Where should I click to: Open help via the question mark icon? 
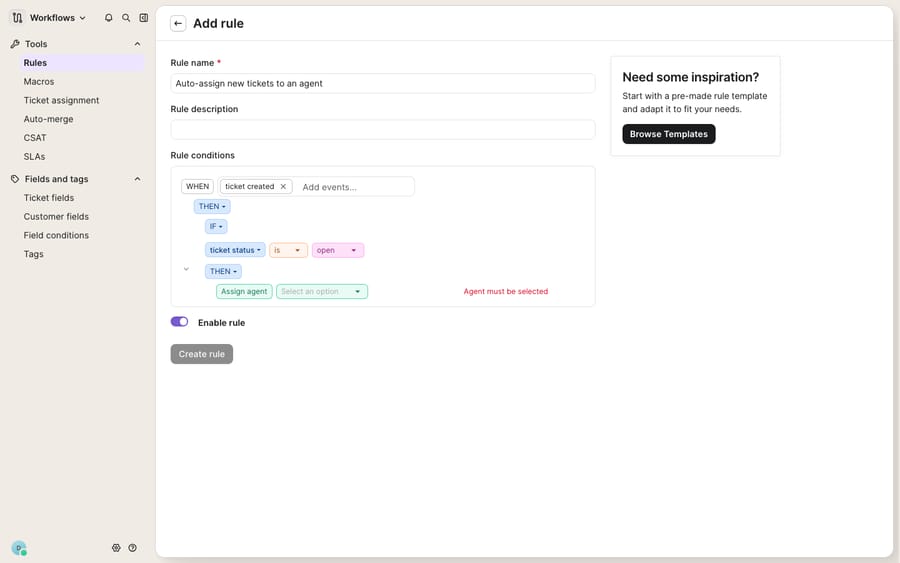[x=133, y=548]
